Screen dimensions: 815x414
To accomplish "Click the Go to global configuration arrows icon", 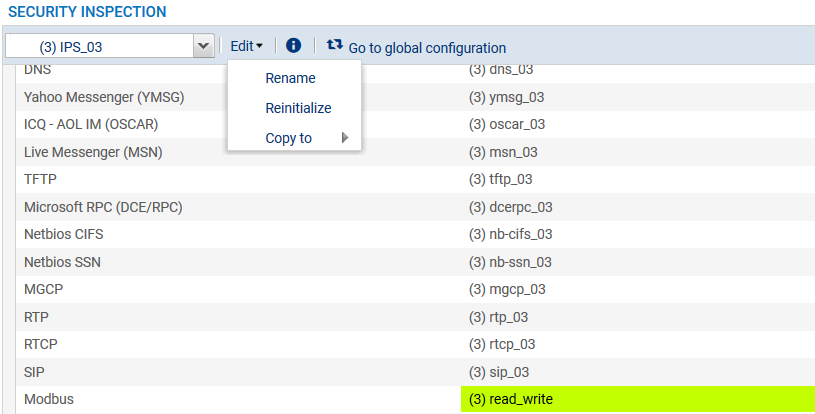I will (x=334, y=46).
